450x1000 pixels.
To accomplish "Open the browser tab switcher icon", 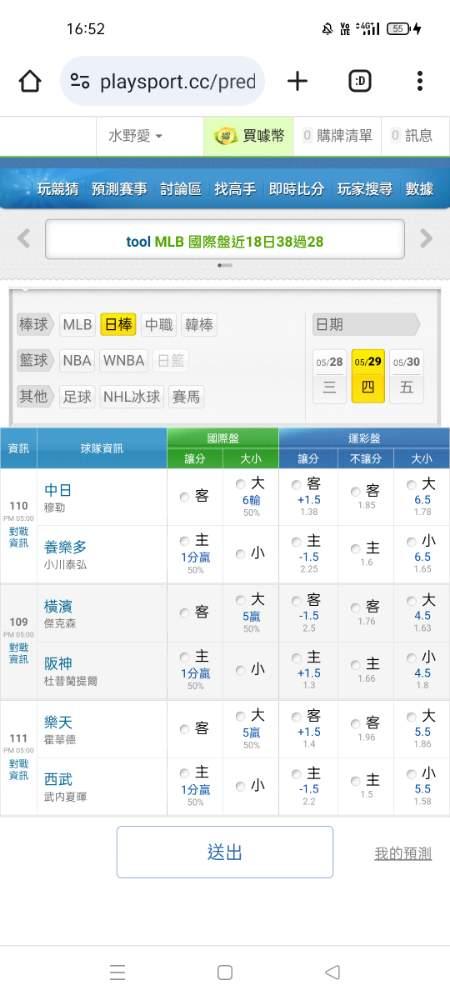I will click(360, 81).
